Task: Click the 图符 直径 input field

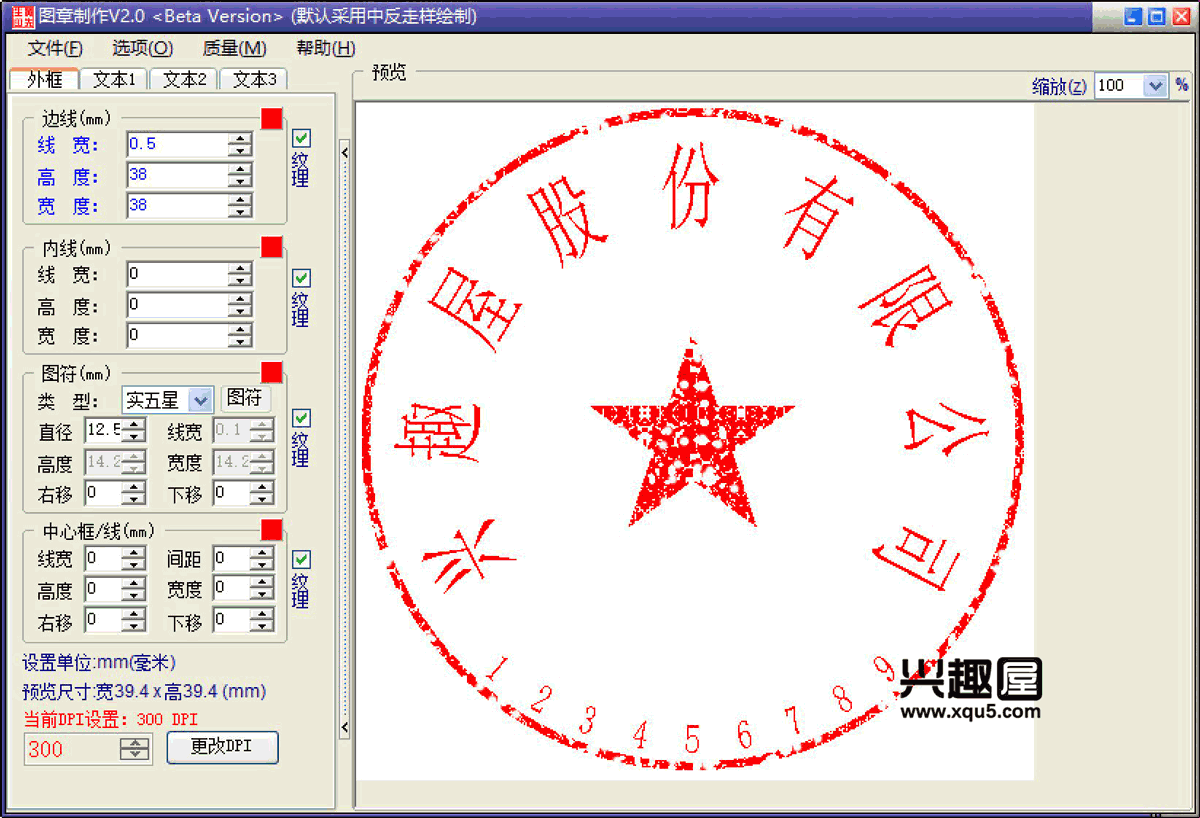Action: click(103, 430)
